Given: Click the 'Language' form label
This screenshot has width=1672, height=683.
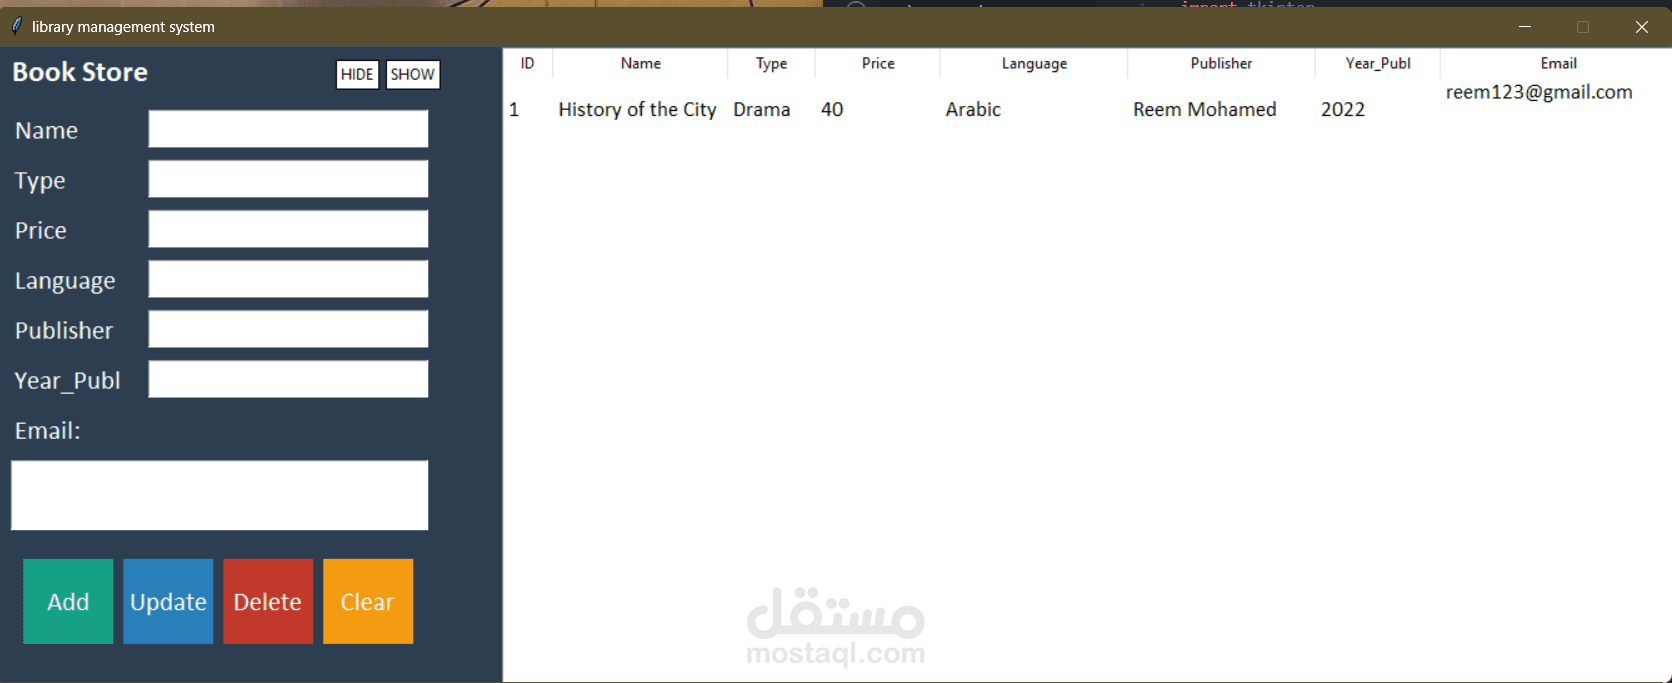Looking at the screenshot, I should click(x=64, y=281).
